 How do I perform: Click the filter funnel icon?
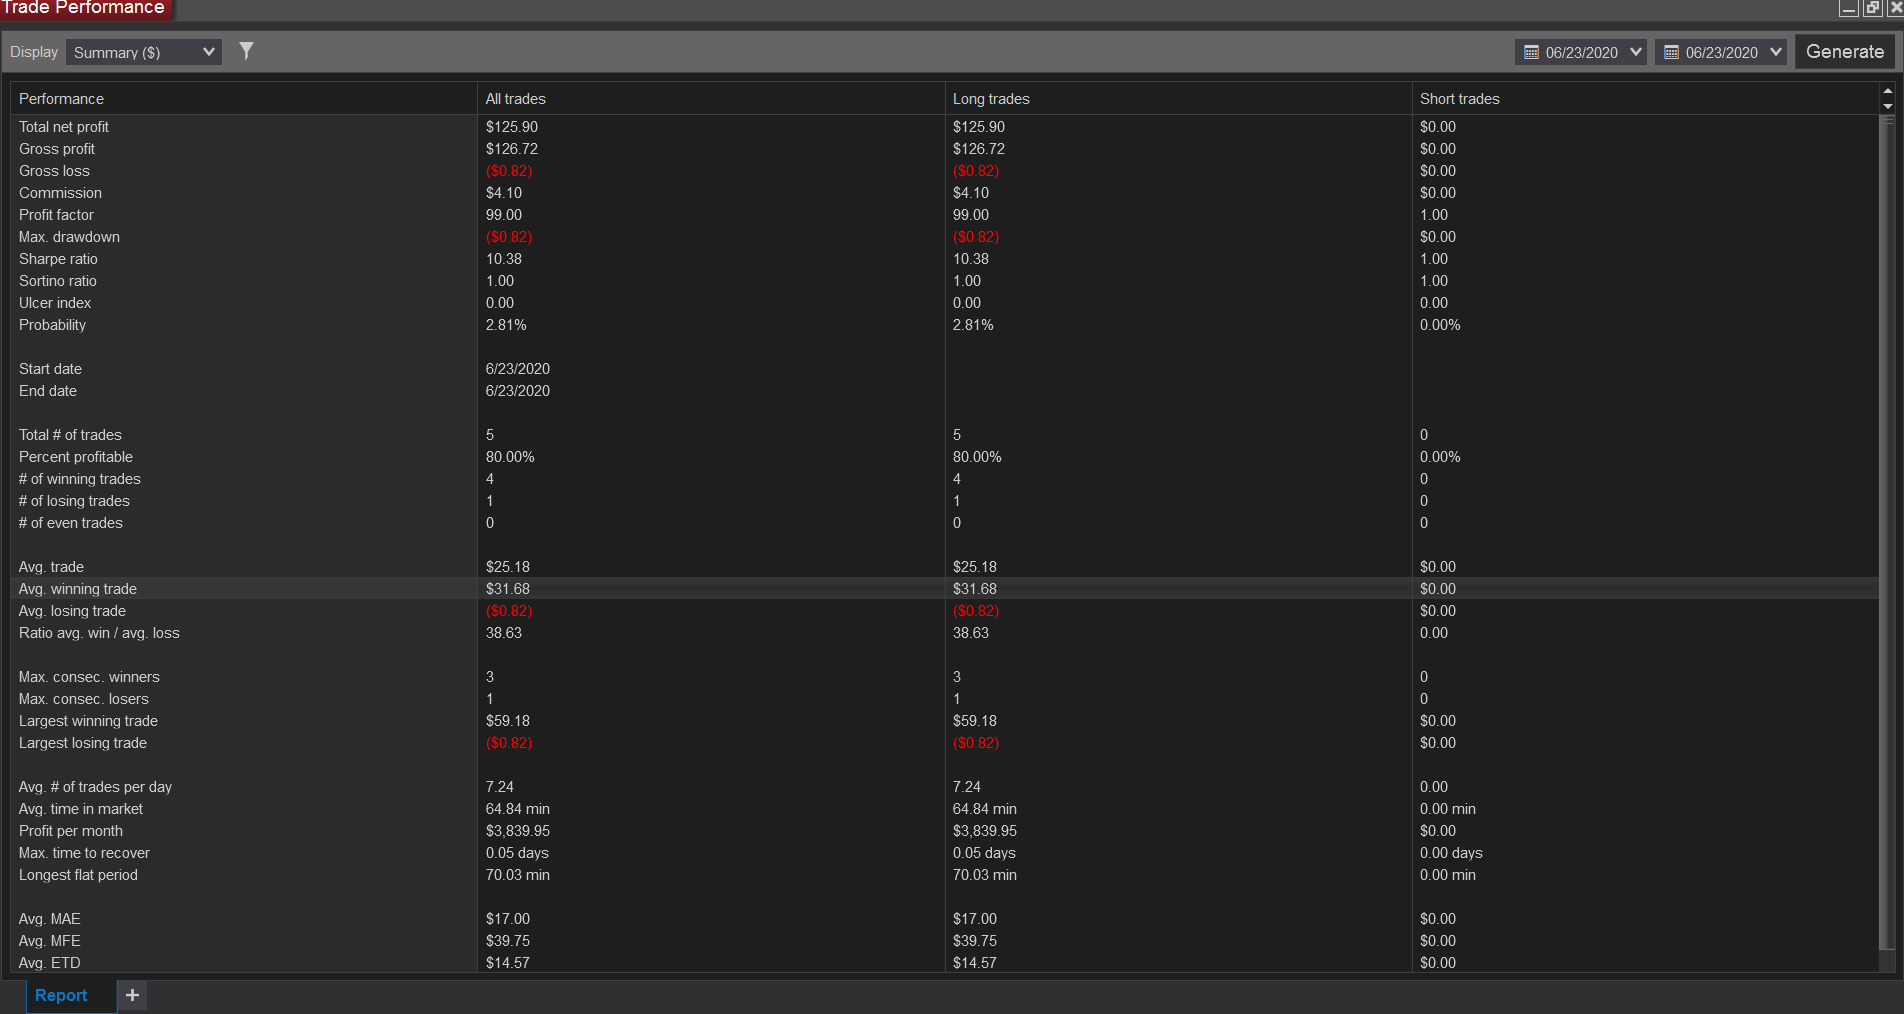pyautogui.click(x=246, y=51)
